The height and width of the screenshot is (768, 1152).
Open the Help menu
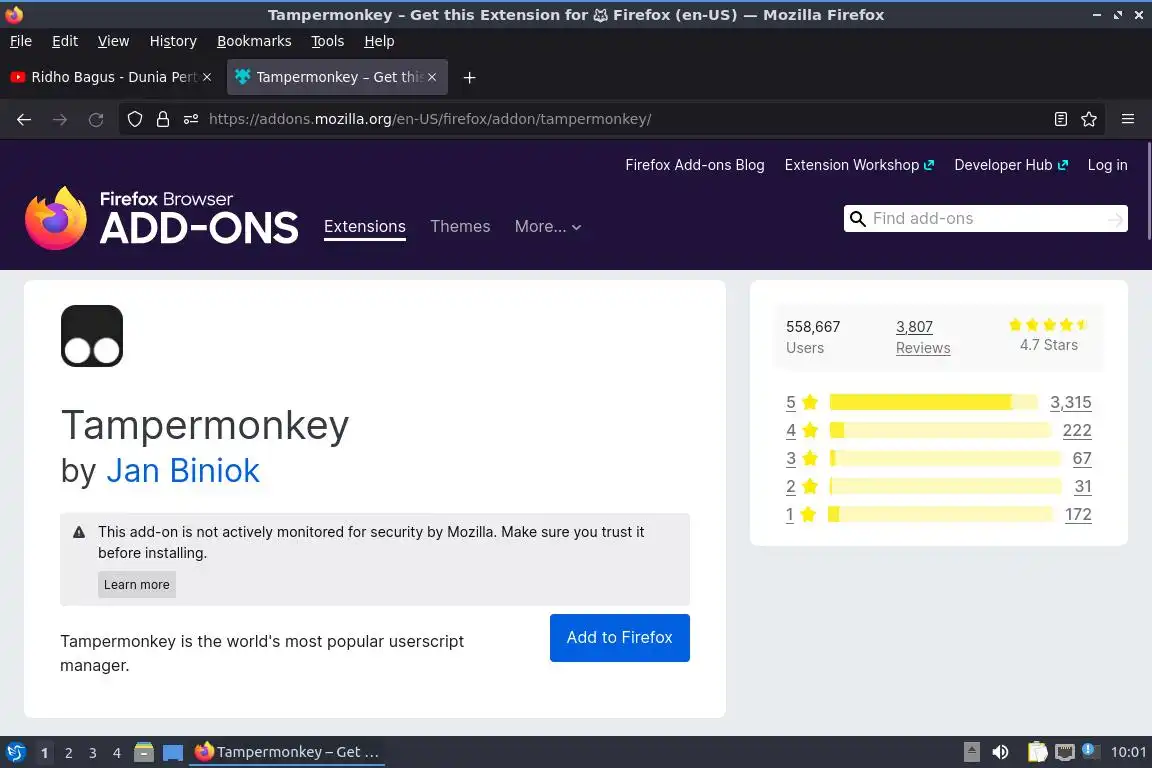(379, 41)
